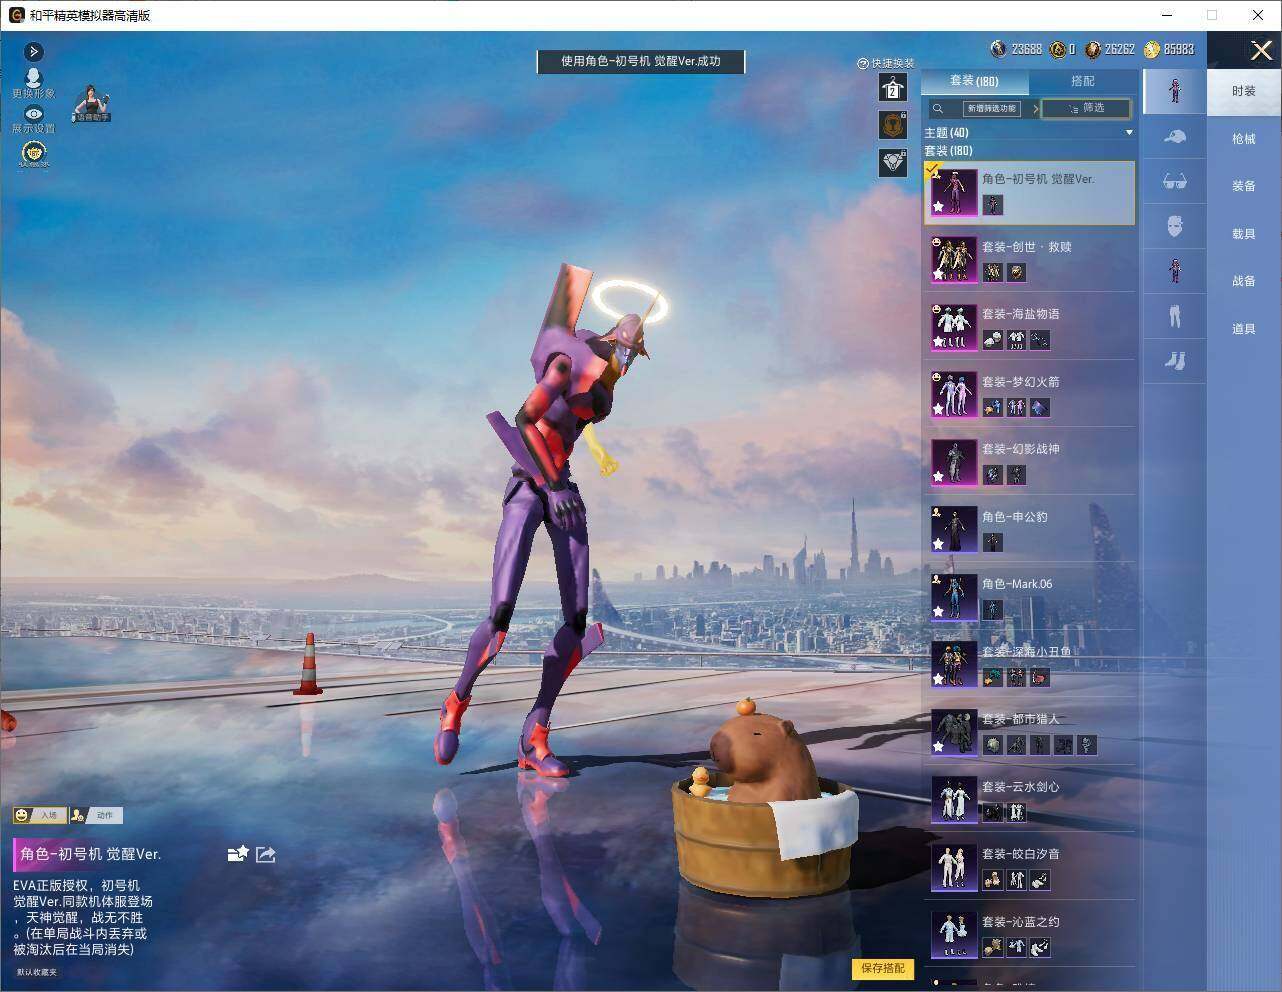Open the quick outfit hanger slot 2

click(892, 88)
